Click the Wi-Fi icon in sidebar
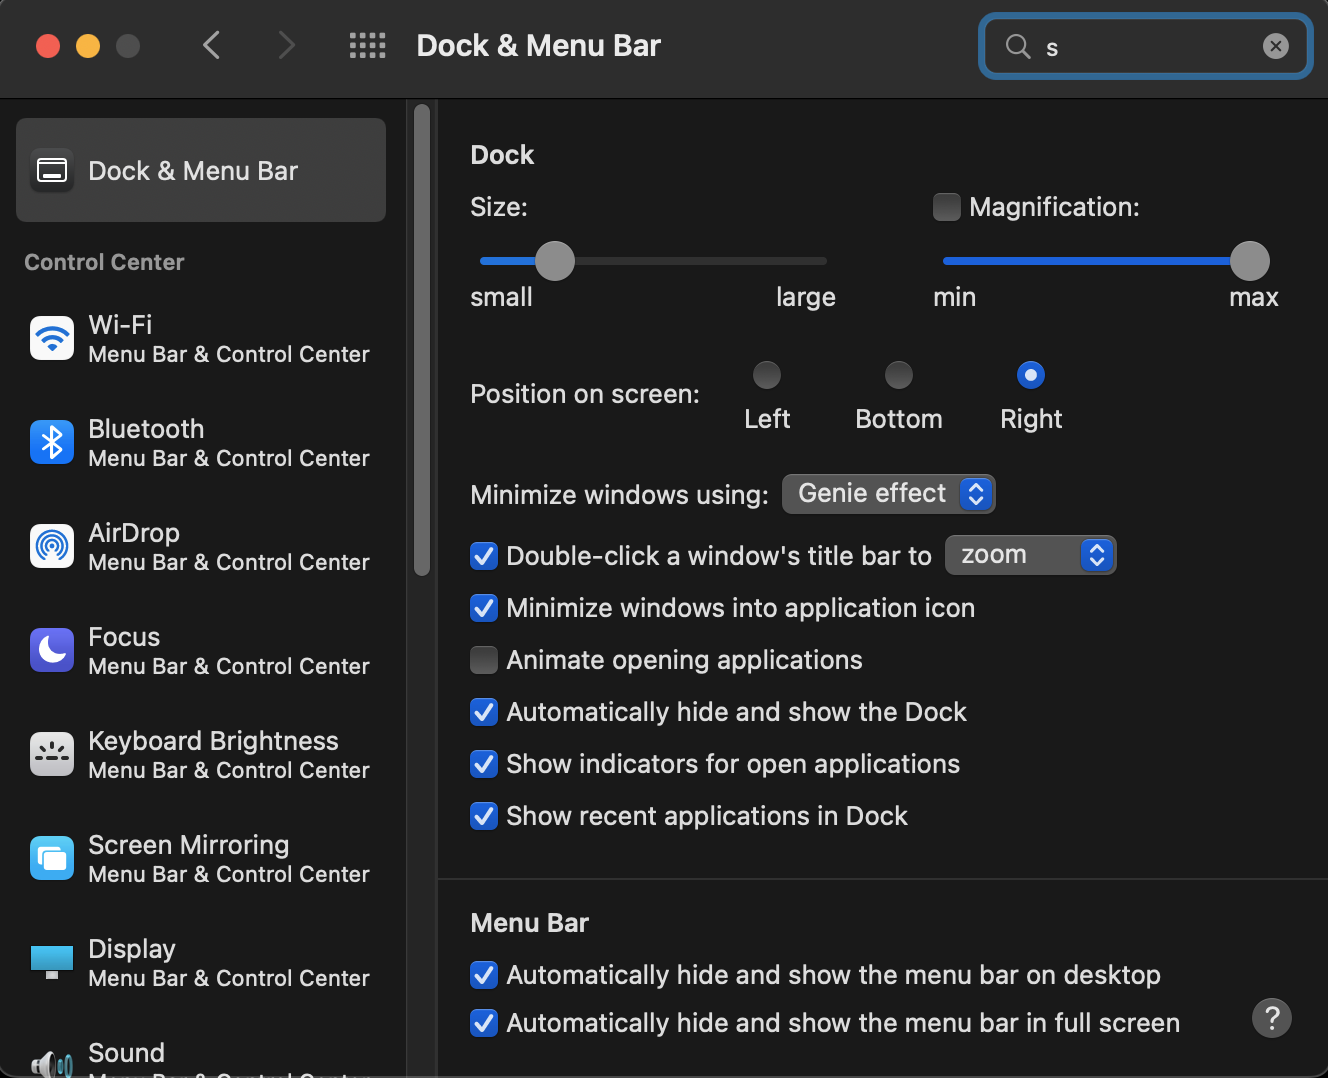Viewport: 1328px width, 1078px height. [52, 338]
